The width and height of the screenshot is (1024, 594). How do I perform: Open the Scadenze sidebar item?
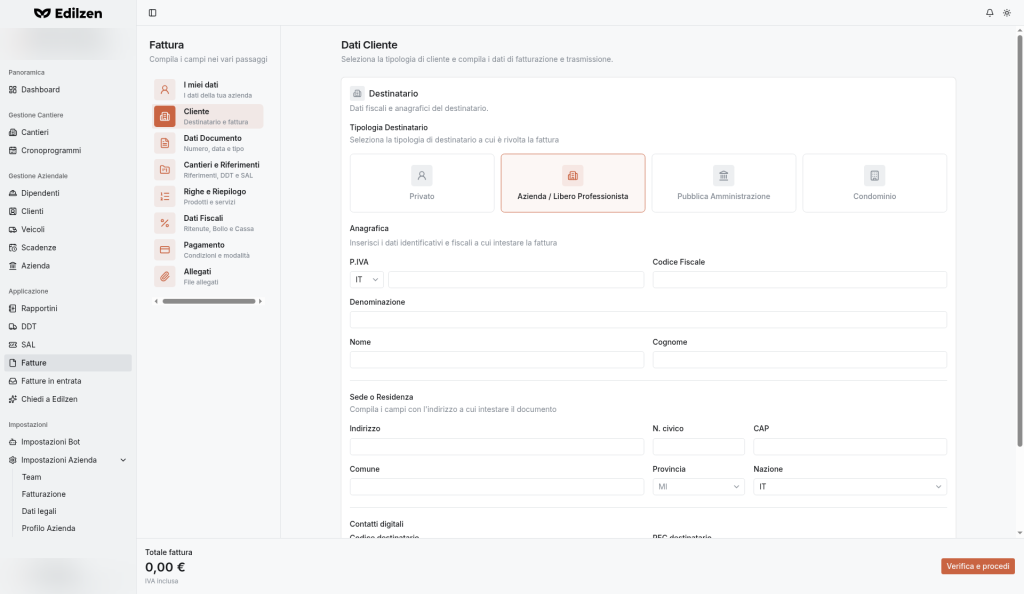(68, 248)
